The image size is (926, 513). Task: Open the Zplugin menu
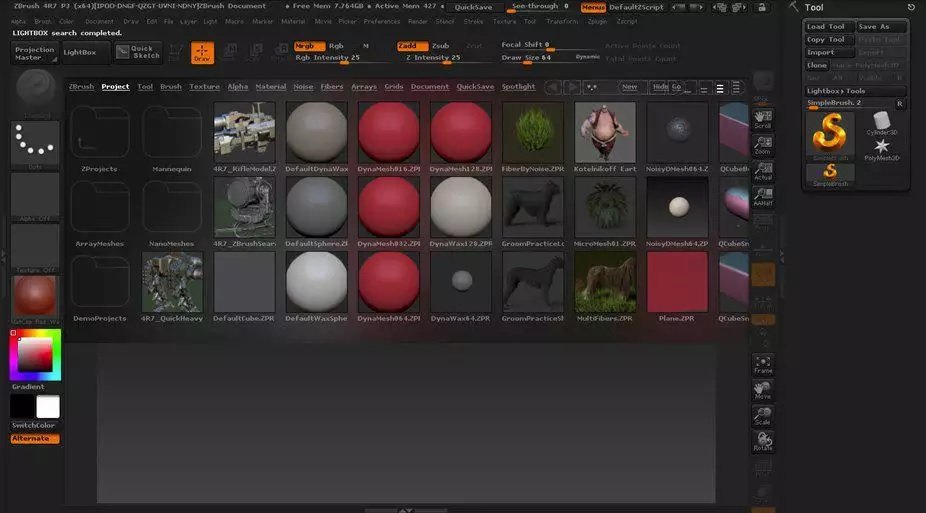[x=597, y=21]
